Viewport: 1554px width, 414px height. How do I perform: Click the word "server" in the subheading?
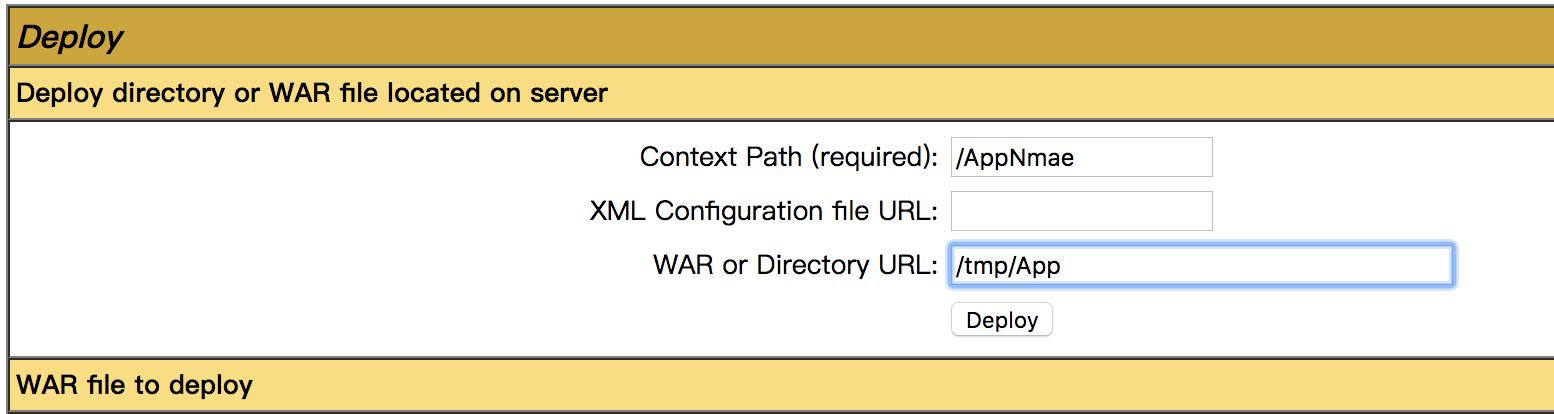pos(570,94)
